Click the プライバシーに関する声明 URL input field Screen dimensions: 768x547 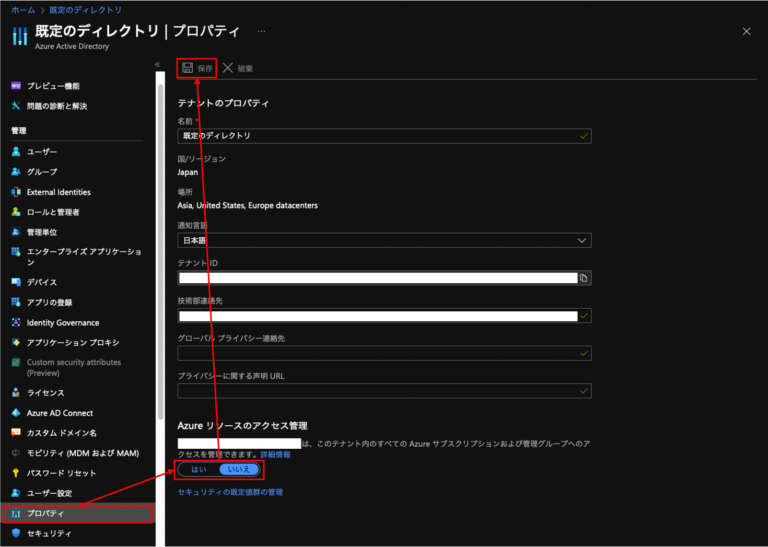[x=384, y=391]
